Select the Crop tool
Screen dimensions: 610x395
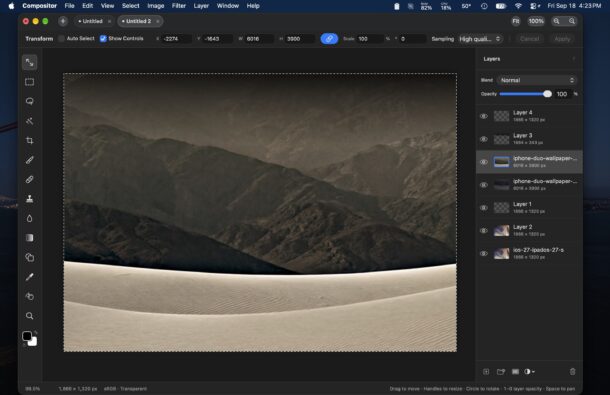tap(30, 140)
